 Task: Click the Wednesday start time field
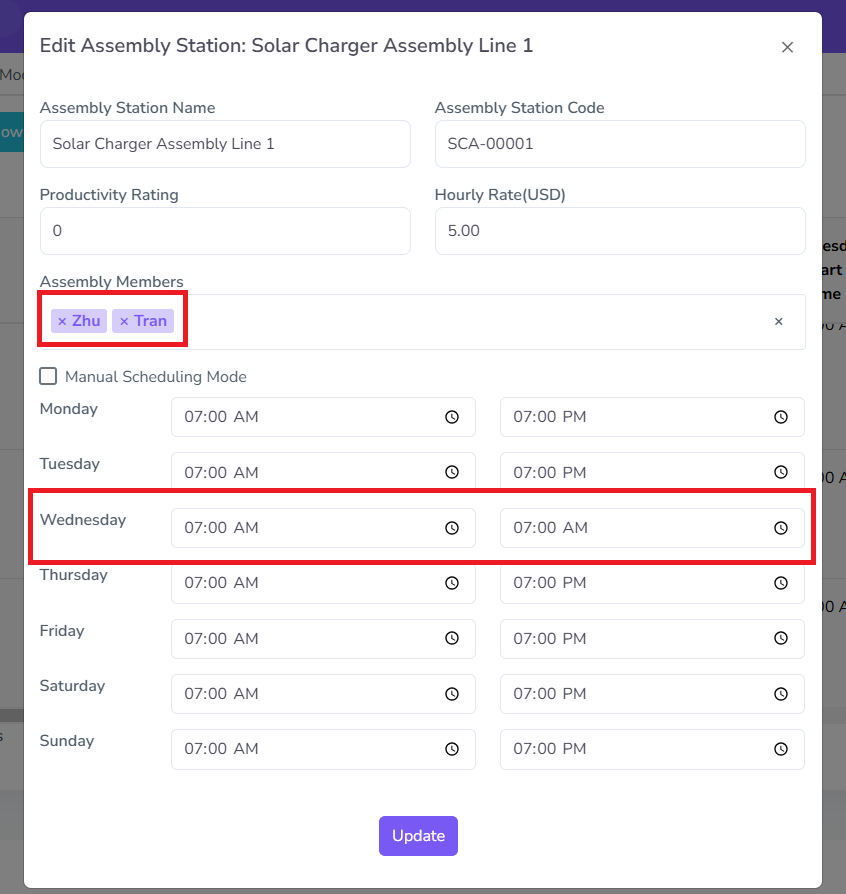click(310, 528)
